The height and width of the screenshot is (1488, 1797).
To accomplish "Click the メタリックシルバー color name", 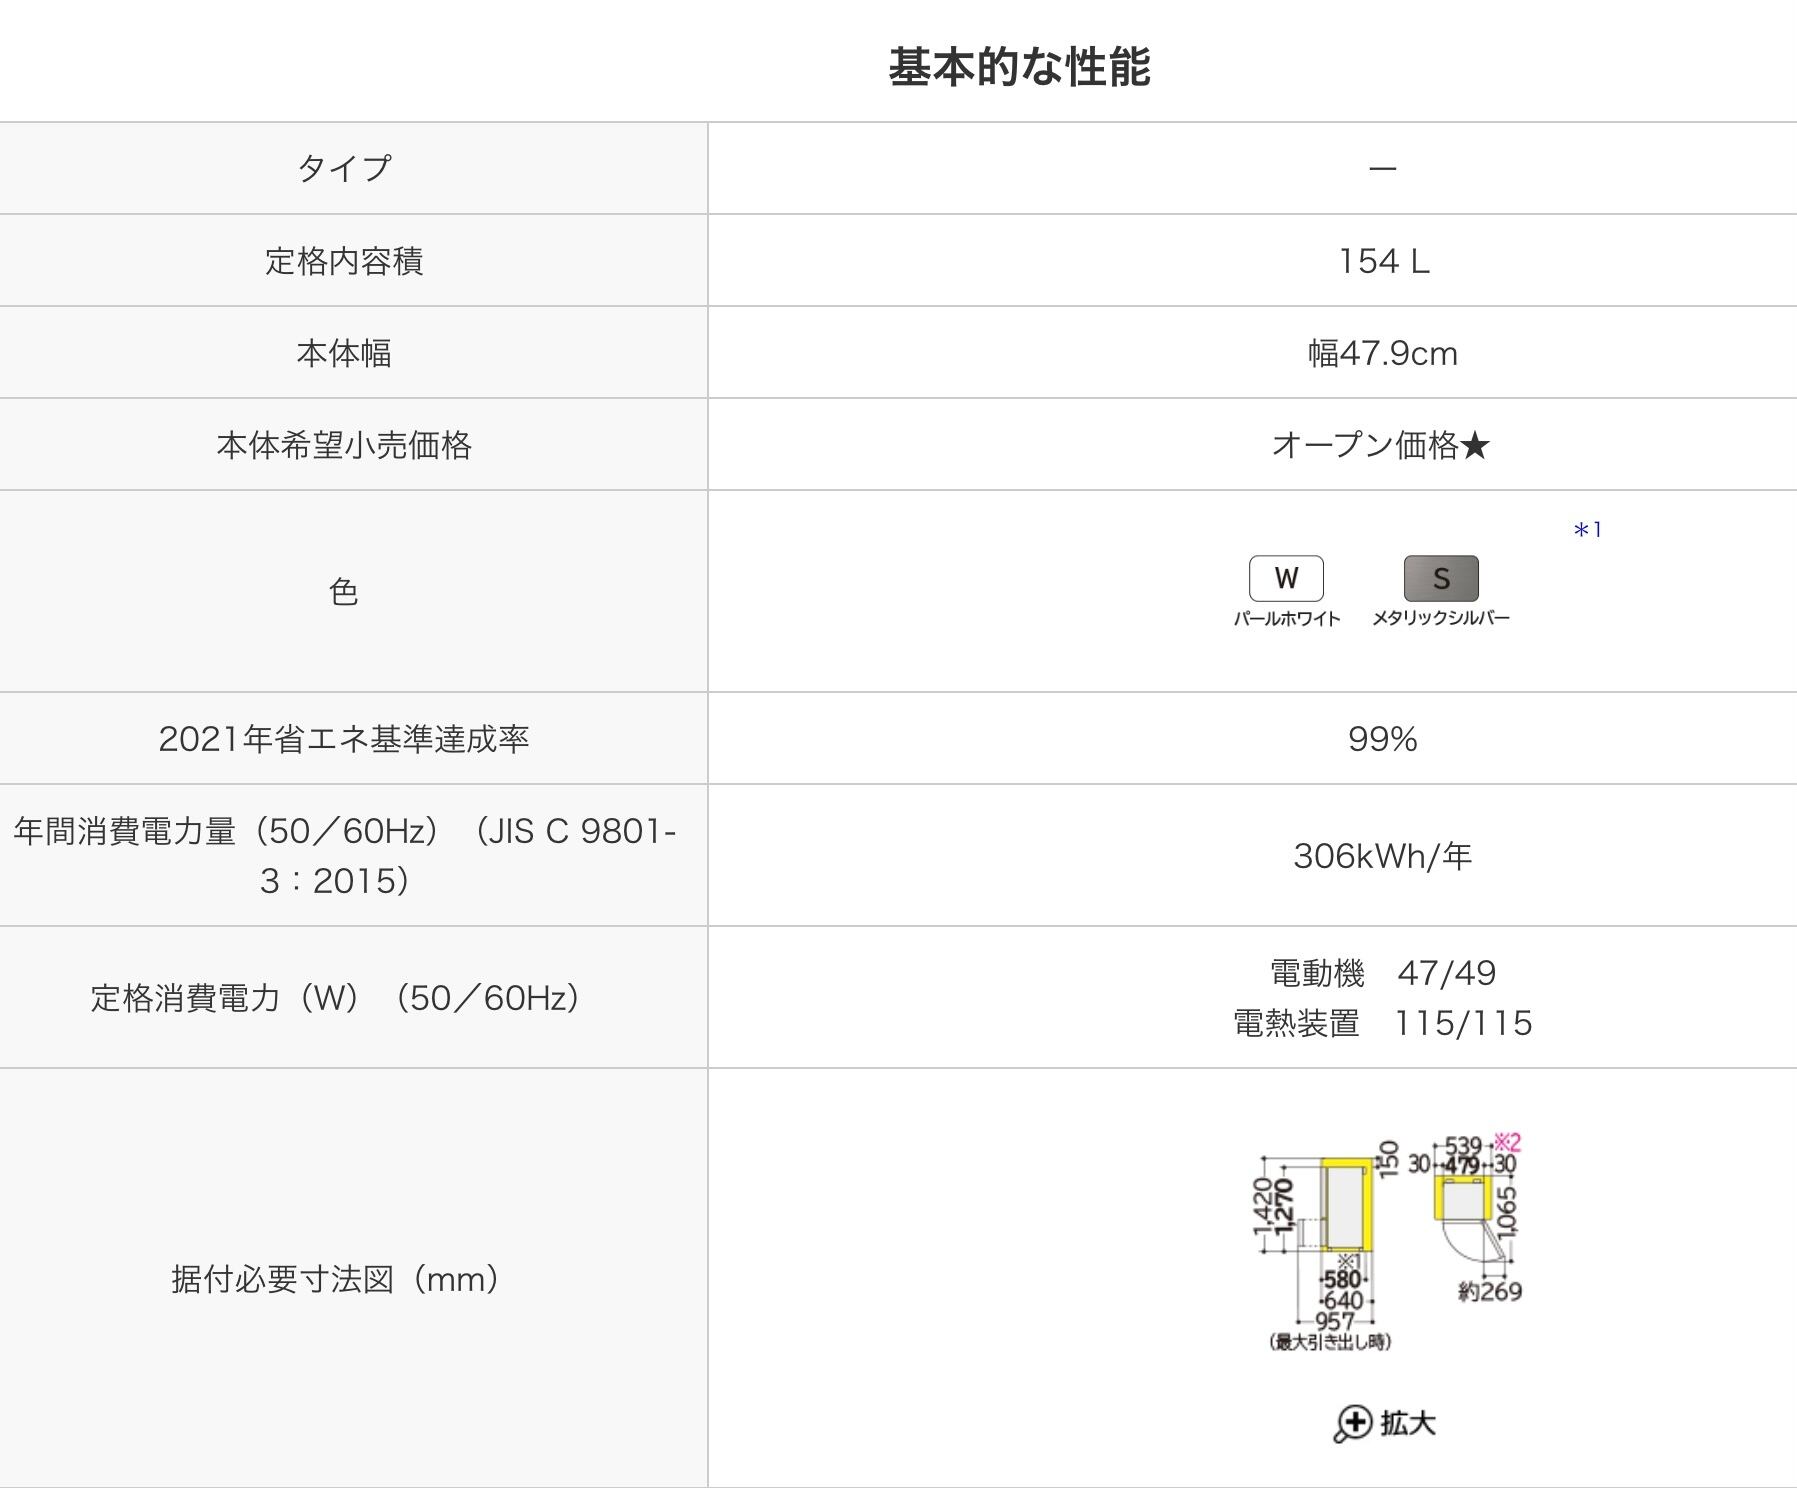I will coord(1441,618).
